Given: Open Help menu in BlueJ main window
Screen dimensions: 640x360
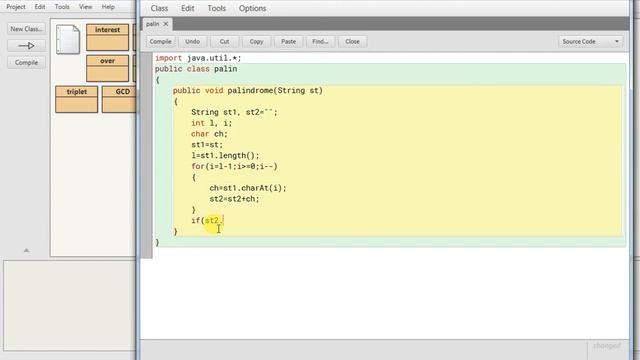Looking at the screenshot, I should (108, 7).
